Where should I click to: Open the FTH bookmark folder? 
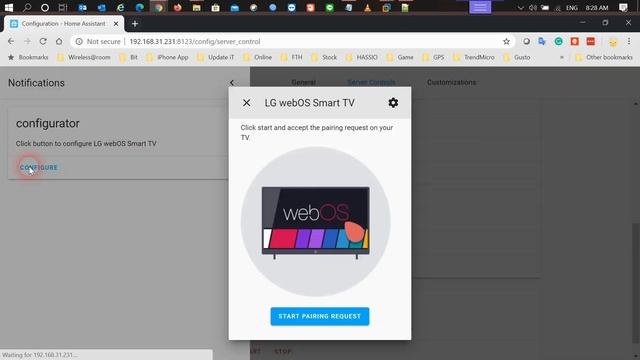292,57
